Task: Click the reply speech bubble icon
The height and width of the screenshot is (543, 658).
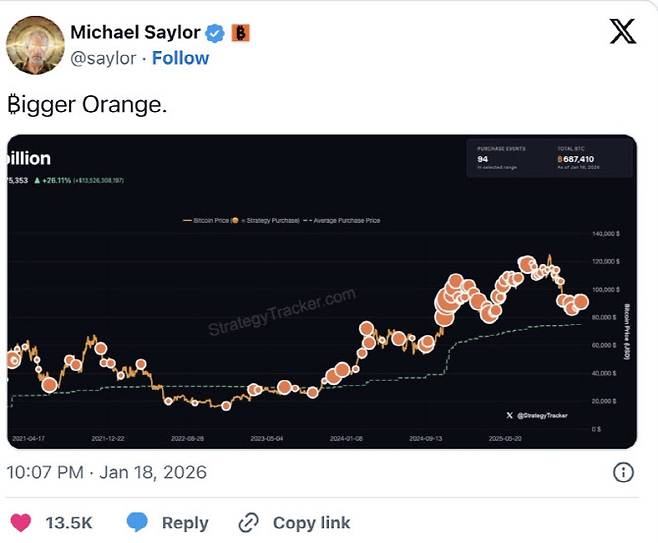Action: 138,522
